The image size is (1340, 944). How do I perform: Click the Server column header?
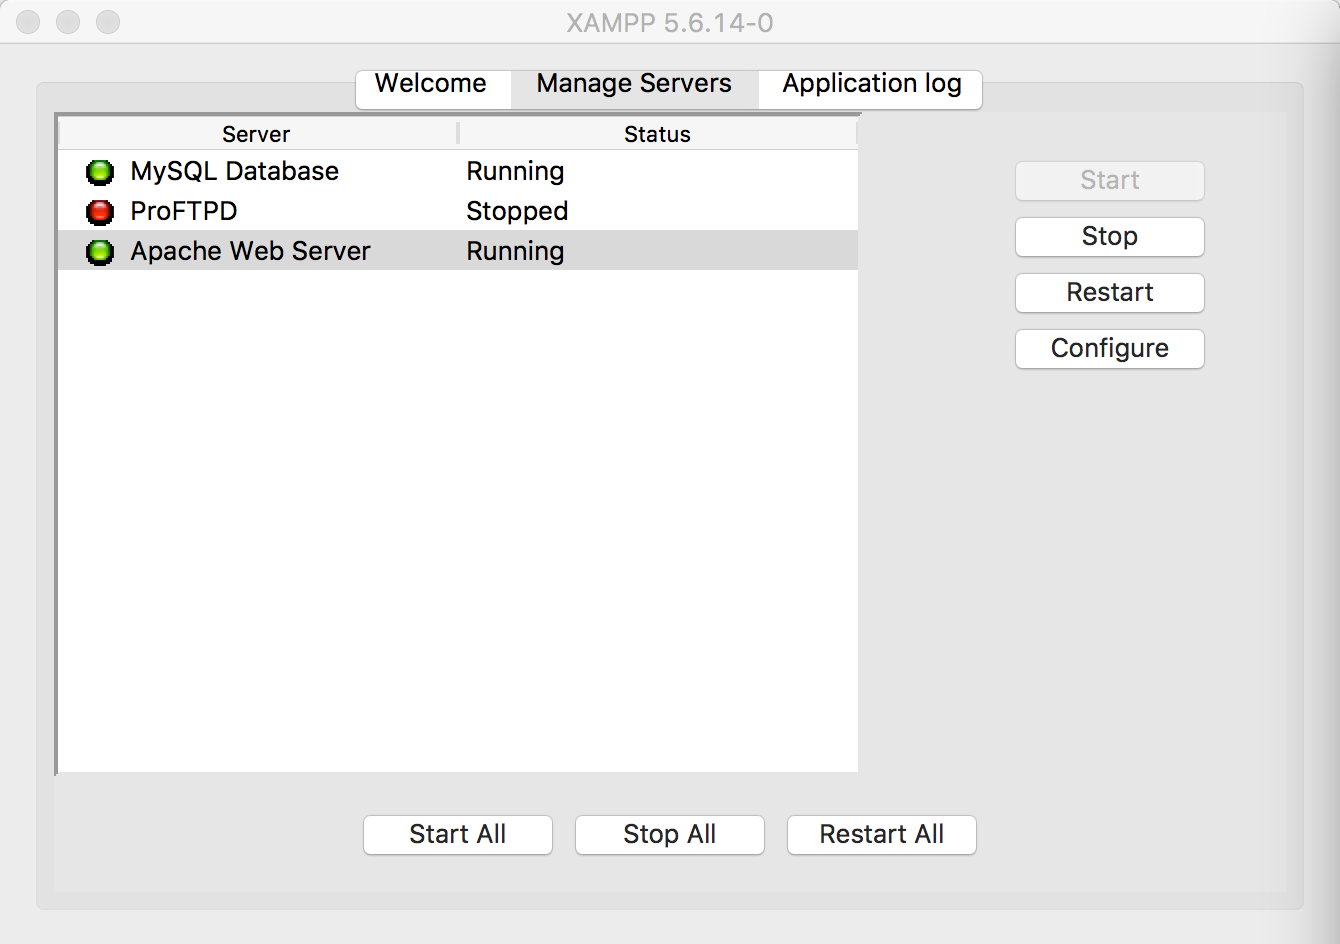[x=256, y=134]
